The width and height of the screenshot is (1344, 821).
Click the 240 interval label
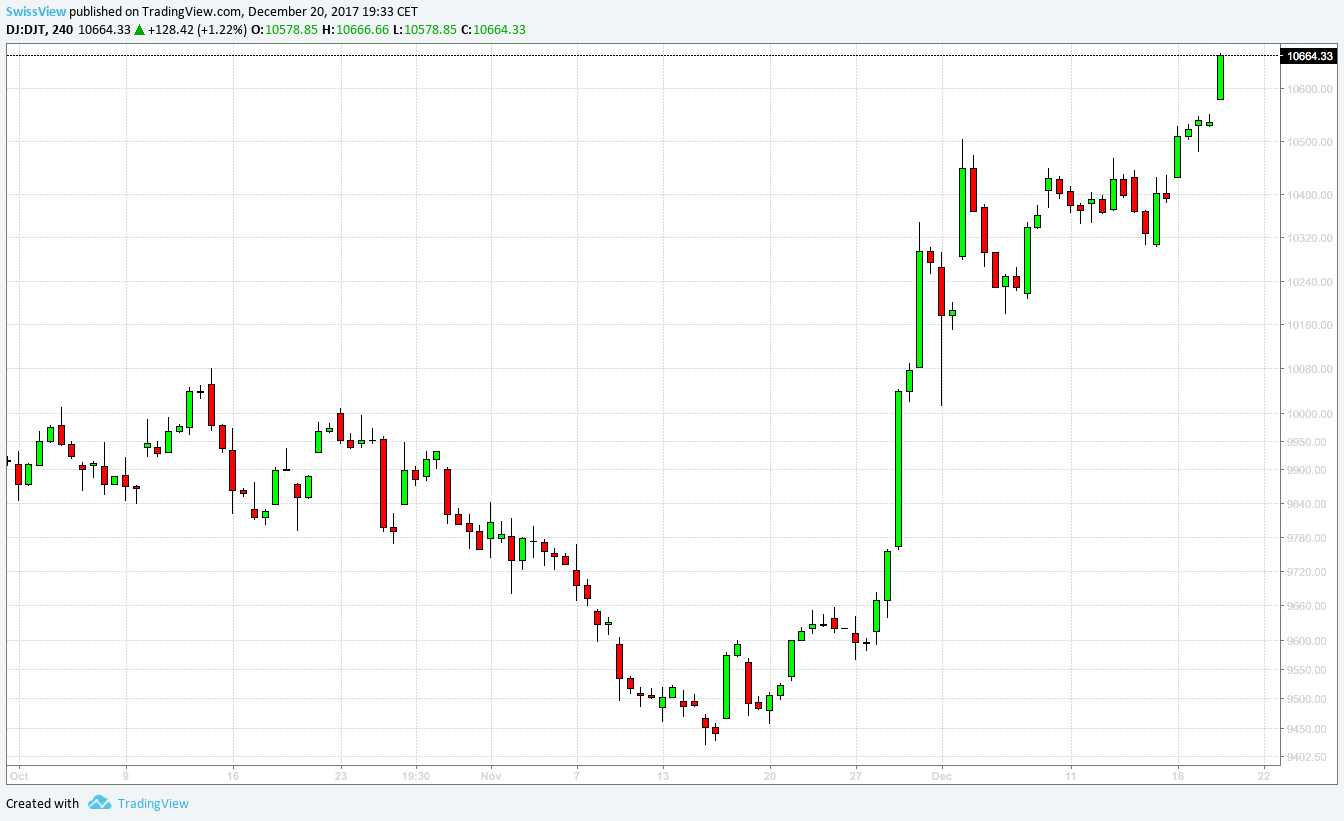point(63,29)
